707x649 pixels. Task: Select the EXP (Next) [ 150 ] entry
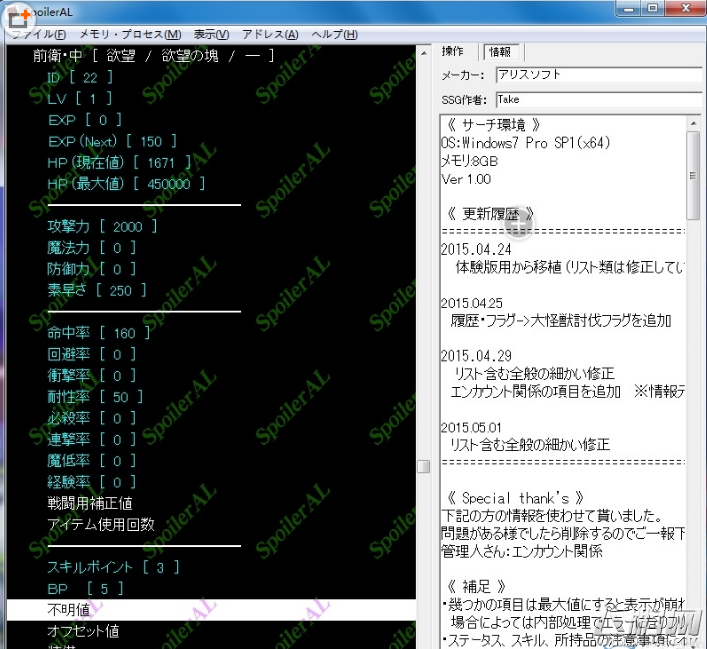pos(112,142)
